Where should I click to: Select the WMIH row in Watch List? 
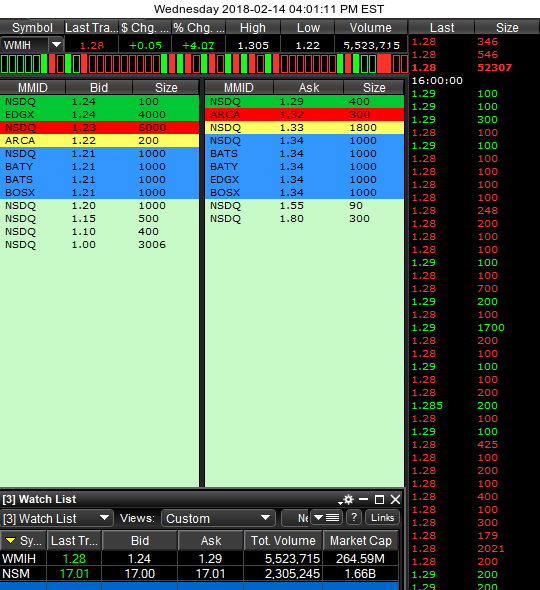click(x=199, y=558)
